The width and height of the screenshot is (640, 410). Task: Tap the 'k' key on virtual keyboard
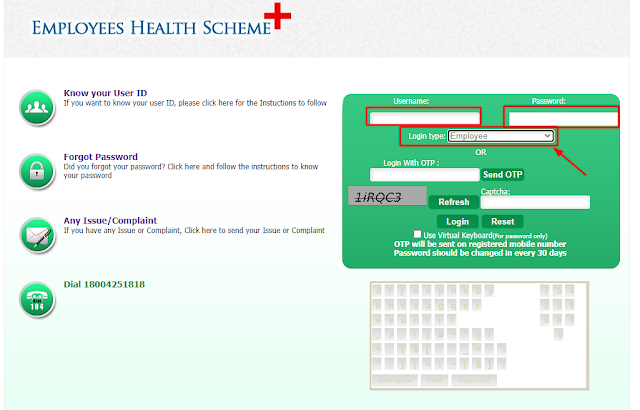tap(377, 305)
